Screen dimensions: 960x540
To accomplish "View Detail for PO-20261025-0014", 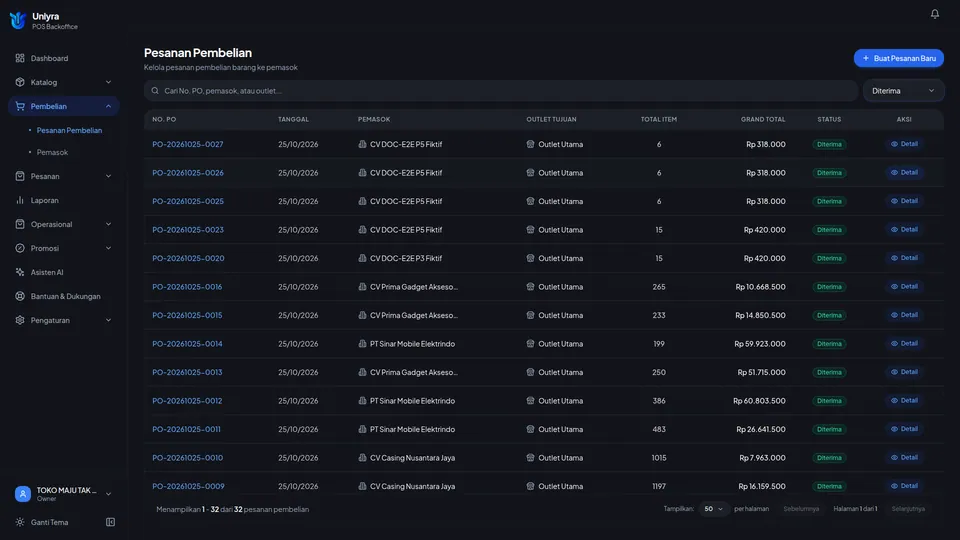I will 904,343.
